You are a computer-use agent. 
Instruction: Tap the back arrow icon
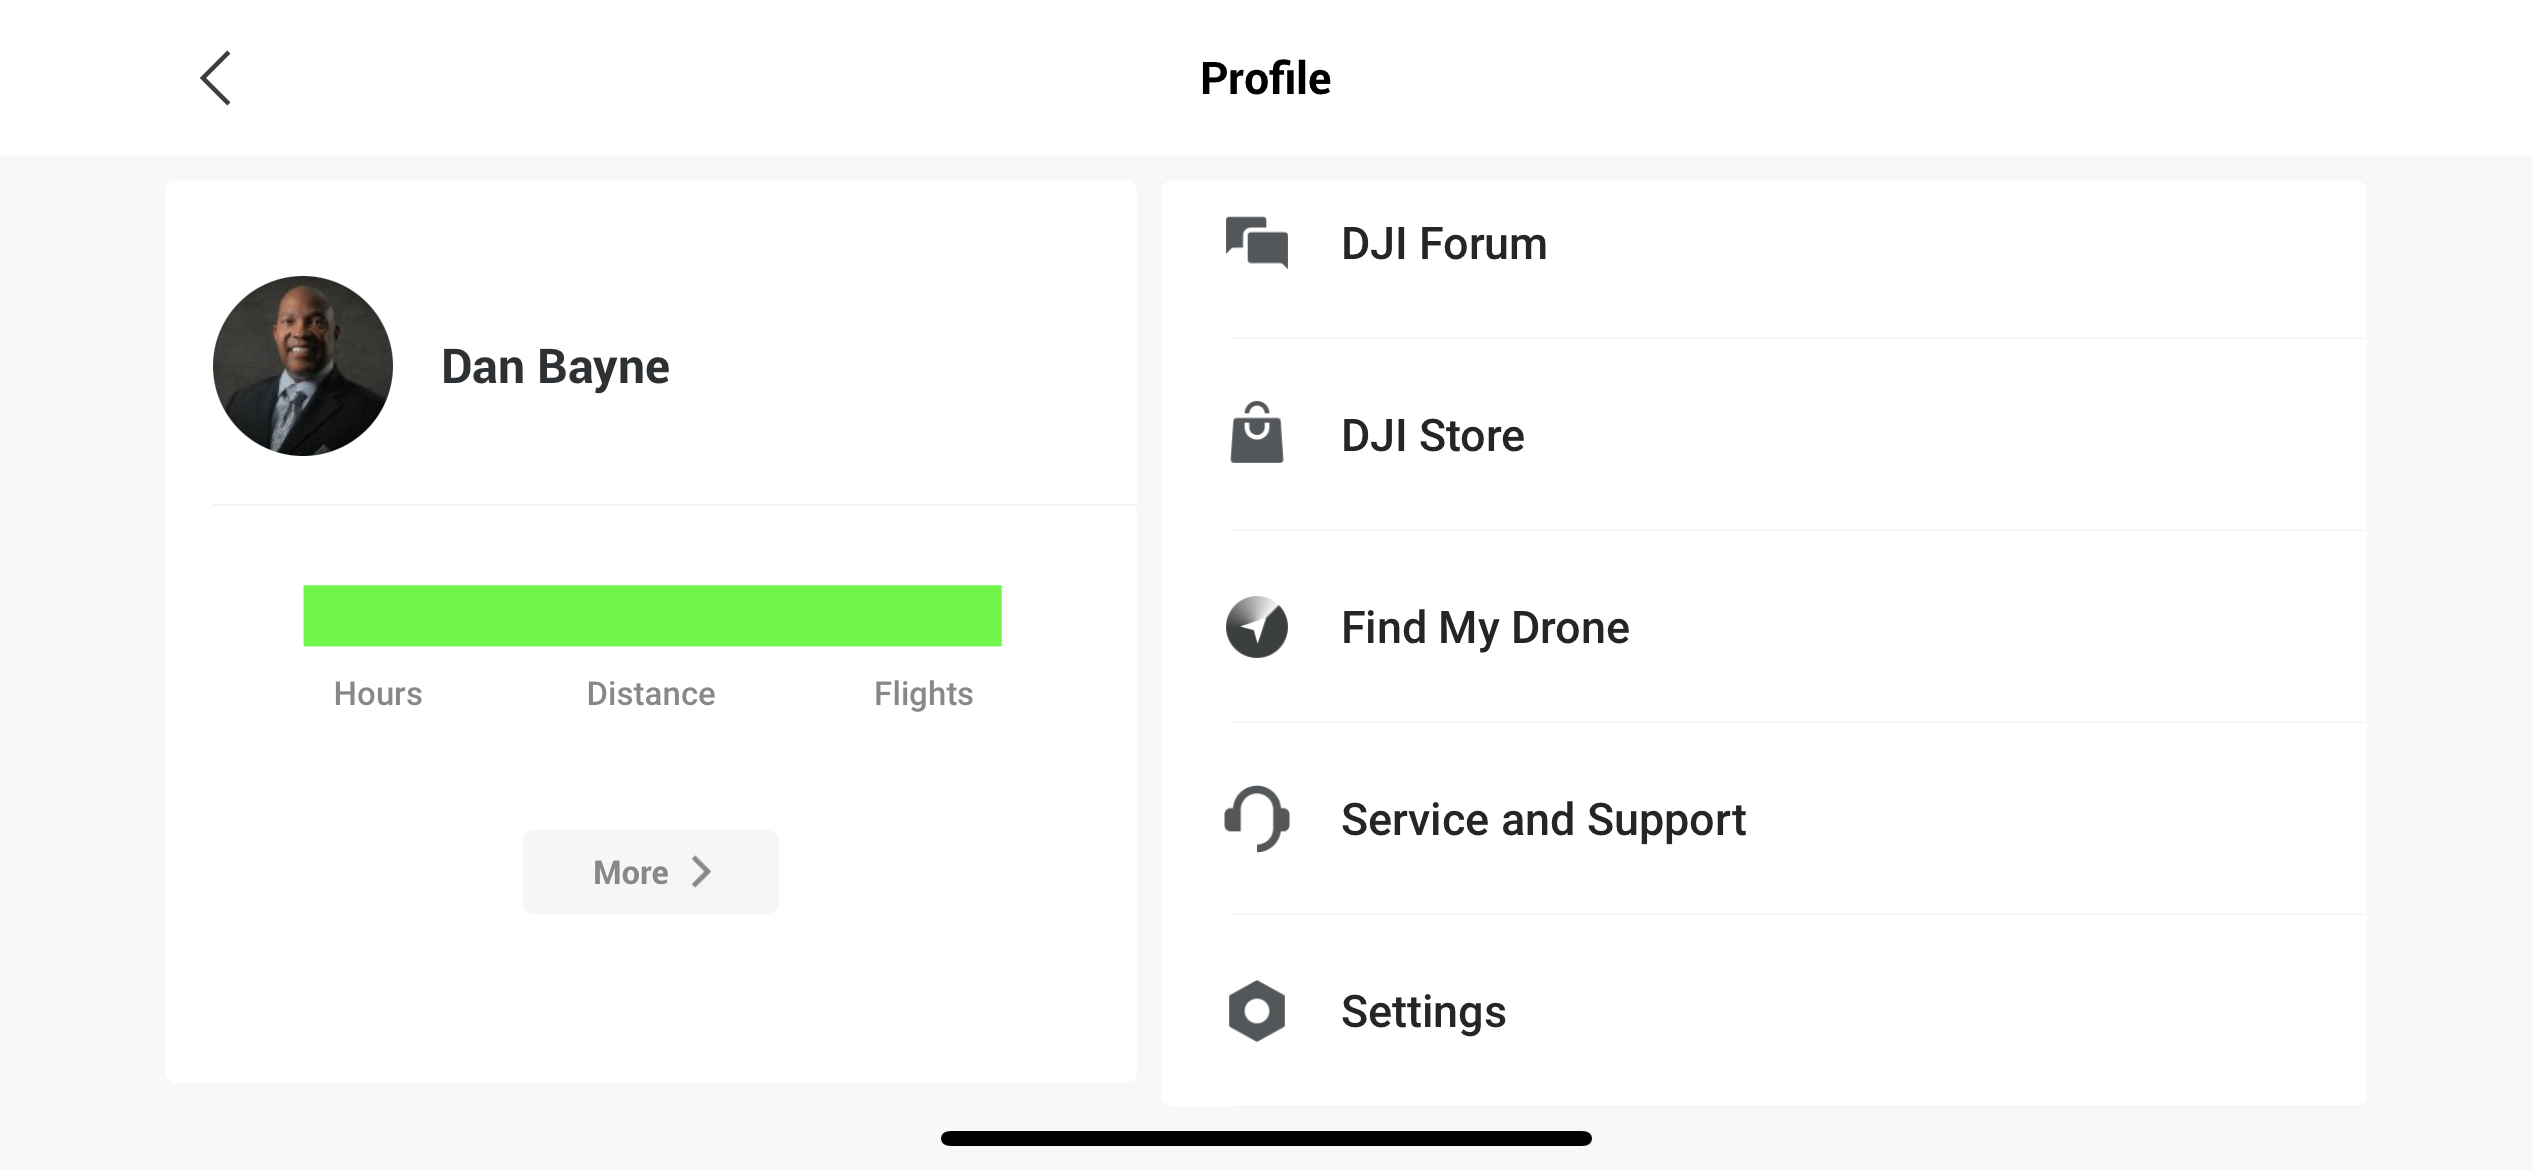pos(216,78)
